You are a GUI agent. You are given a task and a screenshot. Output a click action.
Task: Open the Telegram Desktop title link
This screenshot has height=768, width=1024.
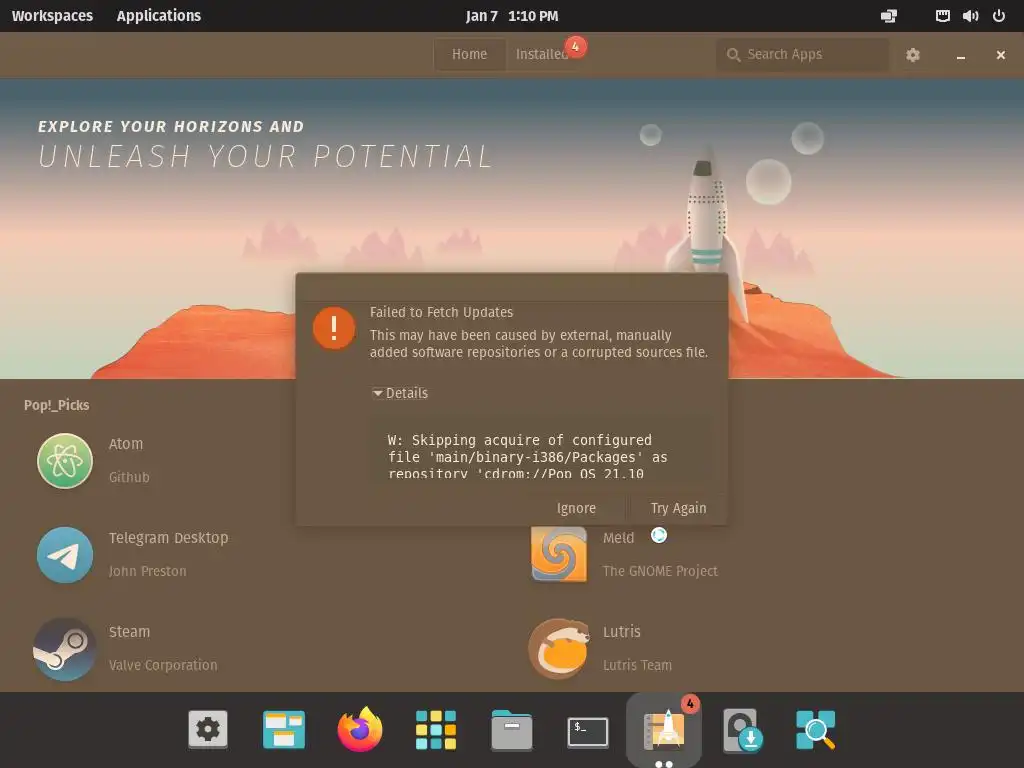[168, 537]
